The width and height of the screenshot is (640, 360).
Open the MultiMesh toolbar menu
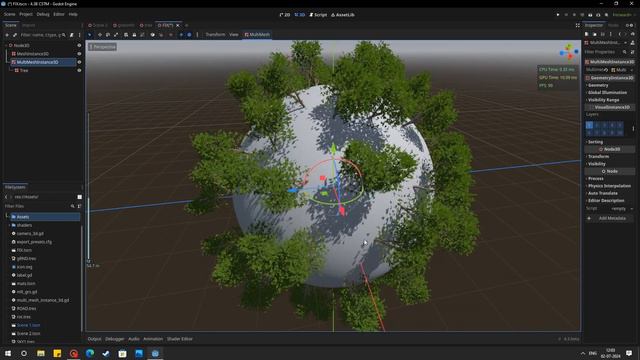pyautogui.click(x=257, y=35)
